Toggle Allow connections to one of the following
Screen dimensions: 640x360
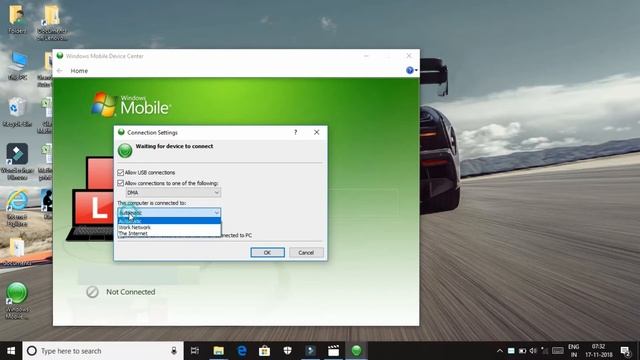coord(120,183)
